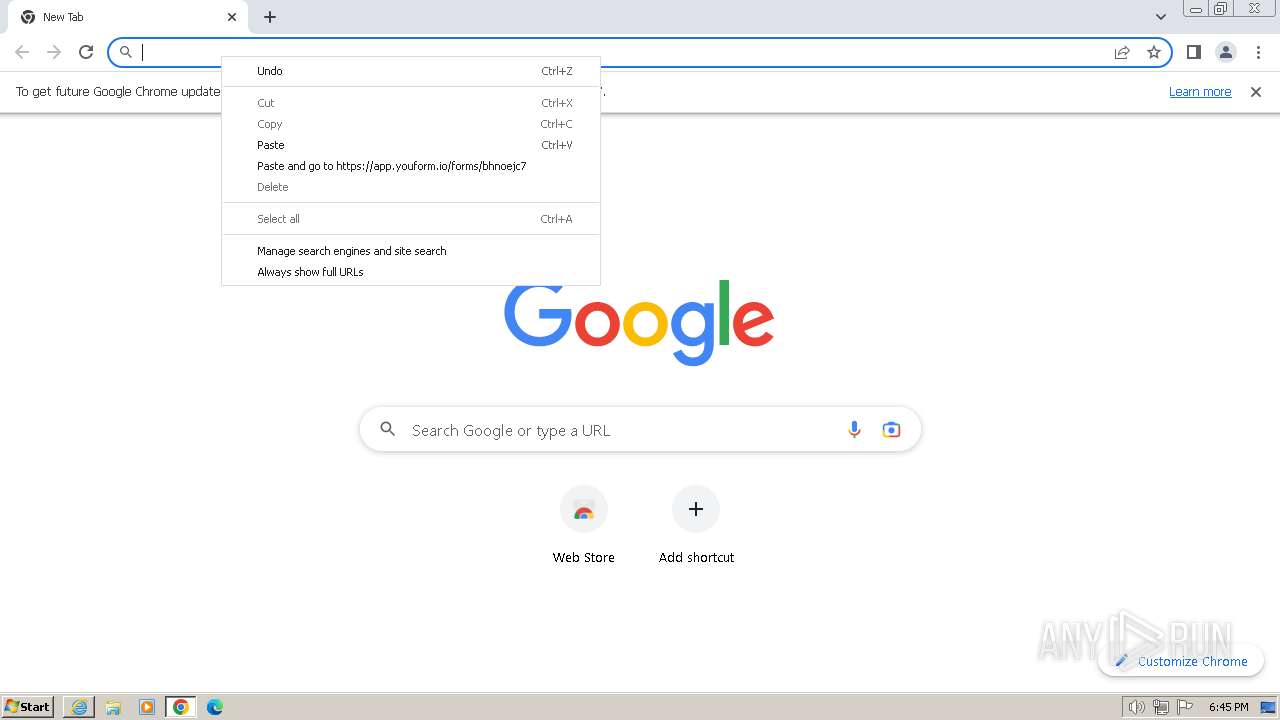Go back with the back arrow
Image resolution: width=1280 pixels, height=720 pixels.
click(22, 52)
